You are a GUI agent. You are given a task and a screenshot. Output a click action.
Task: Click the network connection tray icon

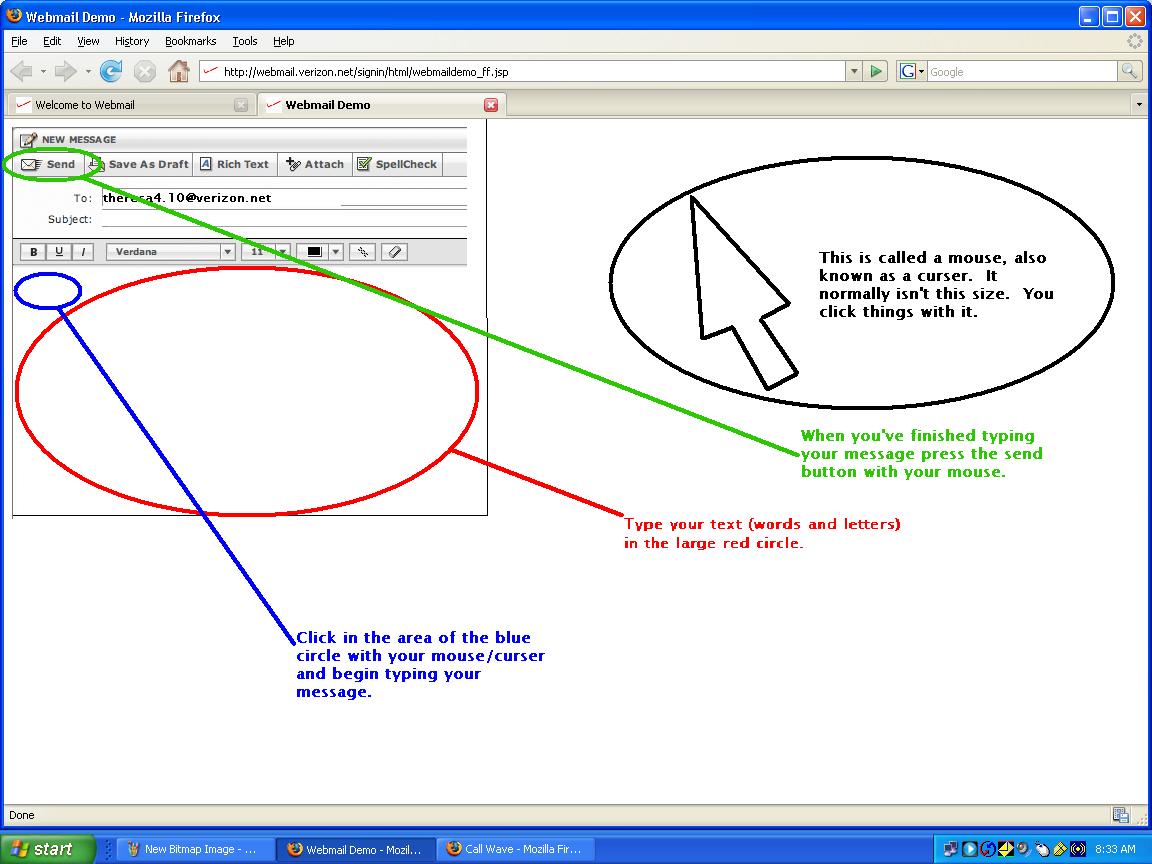(951, 849)
